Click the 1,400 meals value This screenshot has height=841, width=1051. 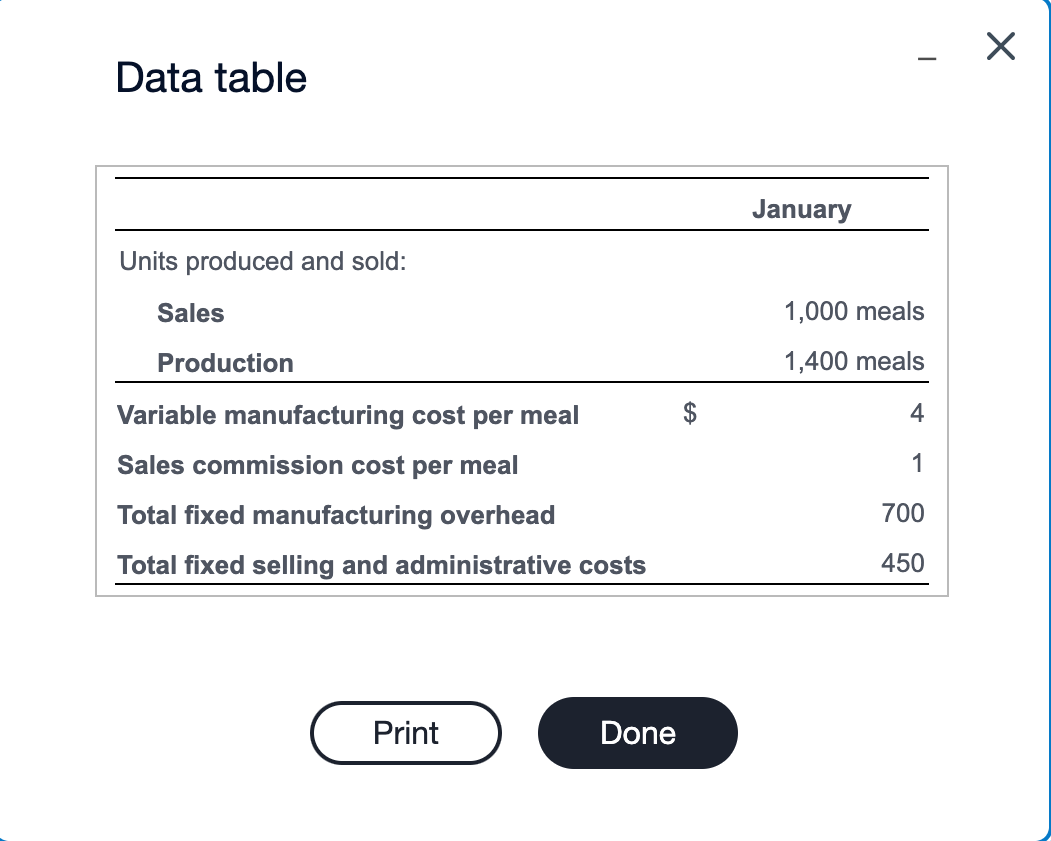tap(855, 361)
